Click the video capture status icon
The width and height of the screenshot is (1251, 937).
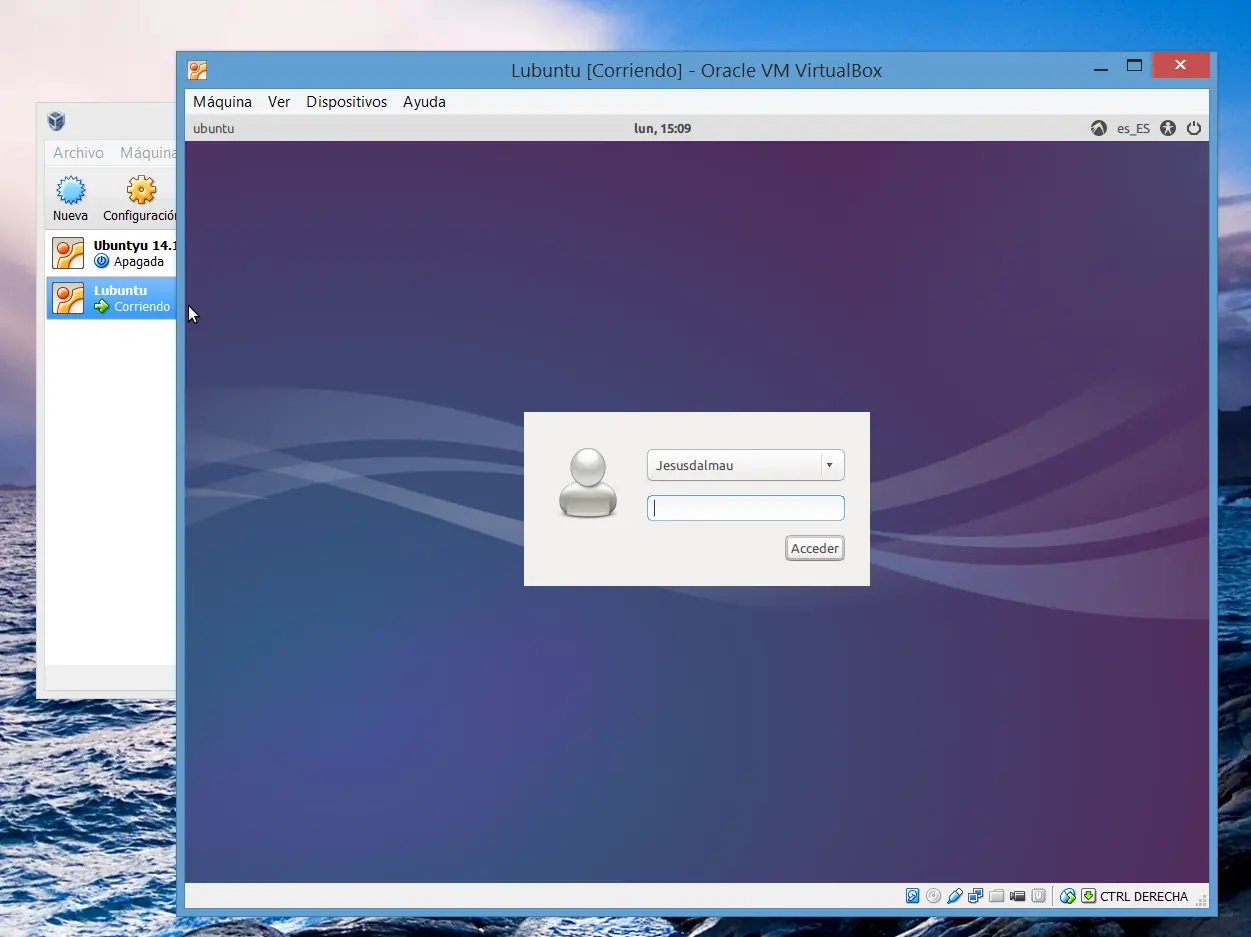(x=1017, y=895)
